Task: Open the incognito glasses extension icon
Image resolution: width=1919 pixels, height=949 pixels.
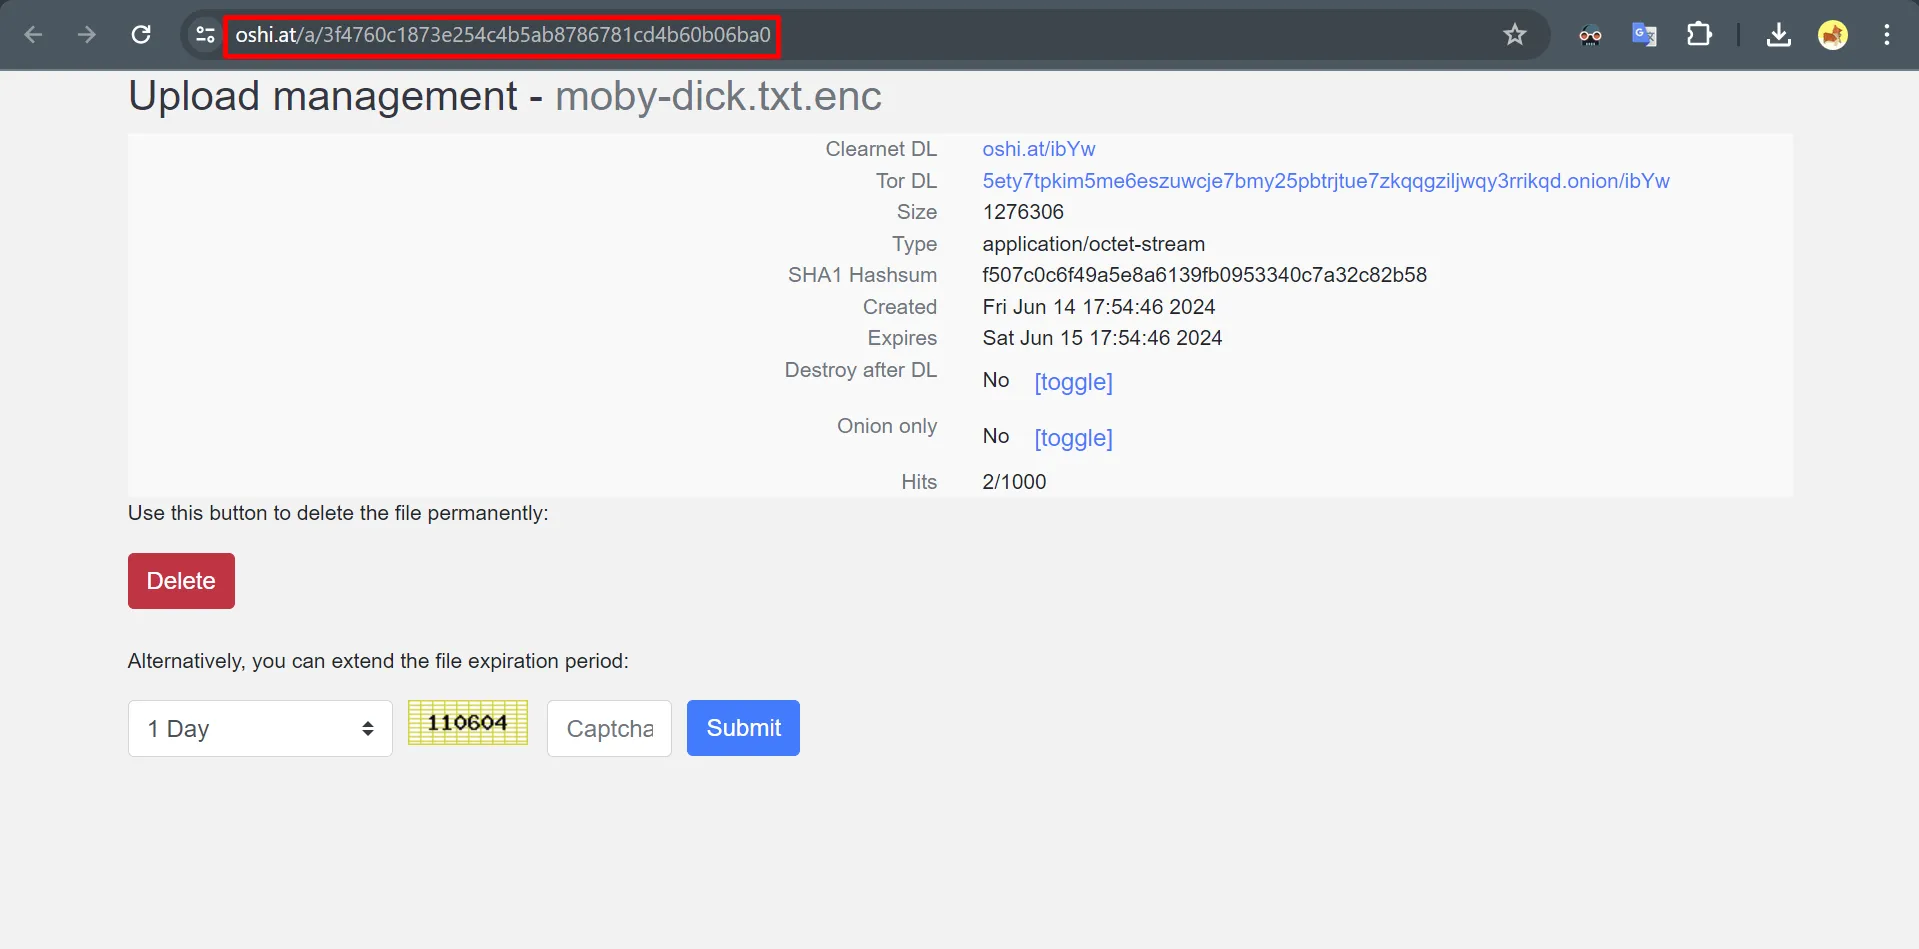Action: pyautogui.click(x=1590, y=36)
